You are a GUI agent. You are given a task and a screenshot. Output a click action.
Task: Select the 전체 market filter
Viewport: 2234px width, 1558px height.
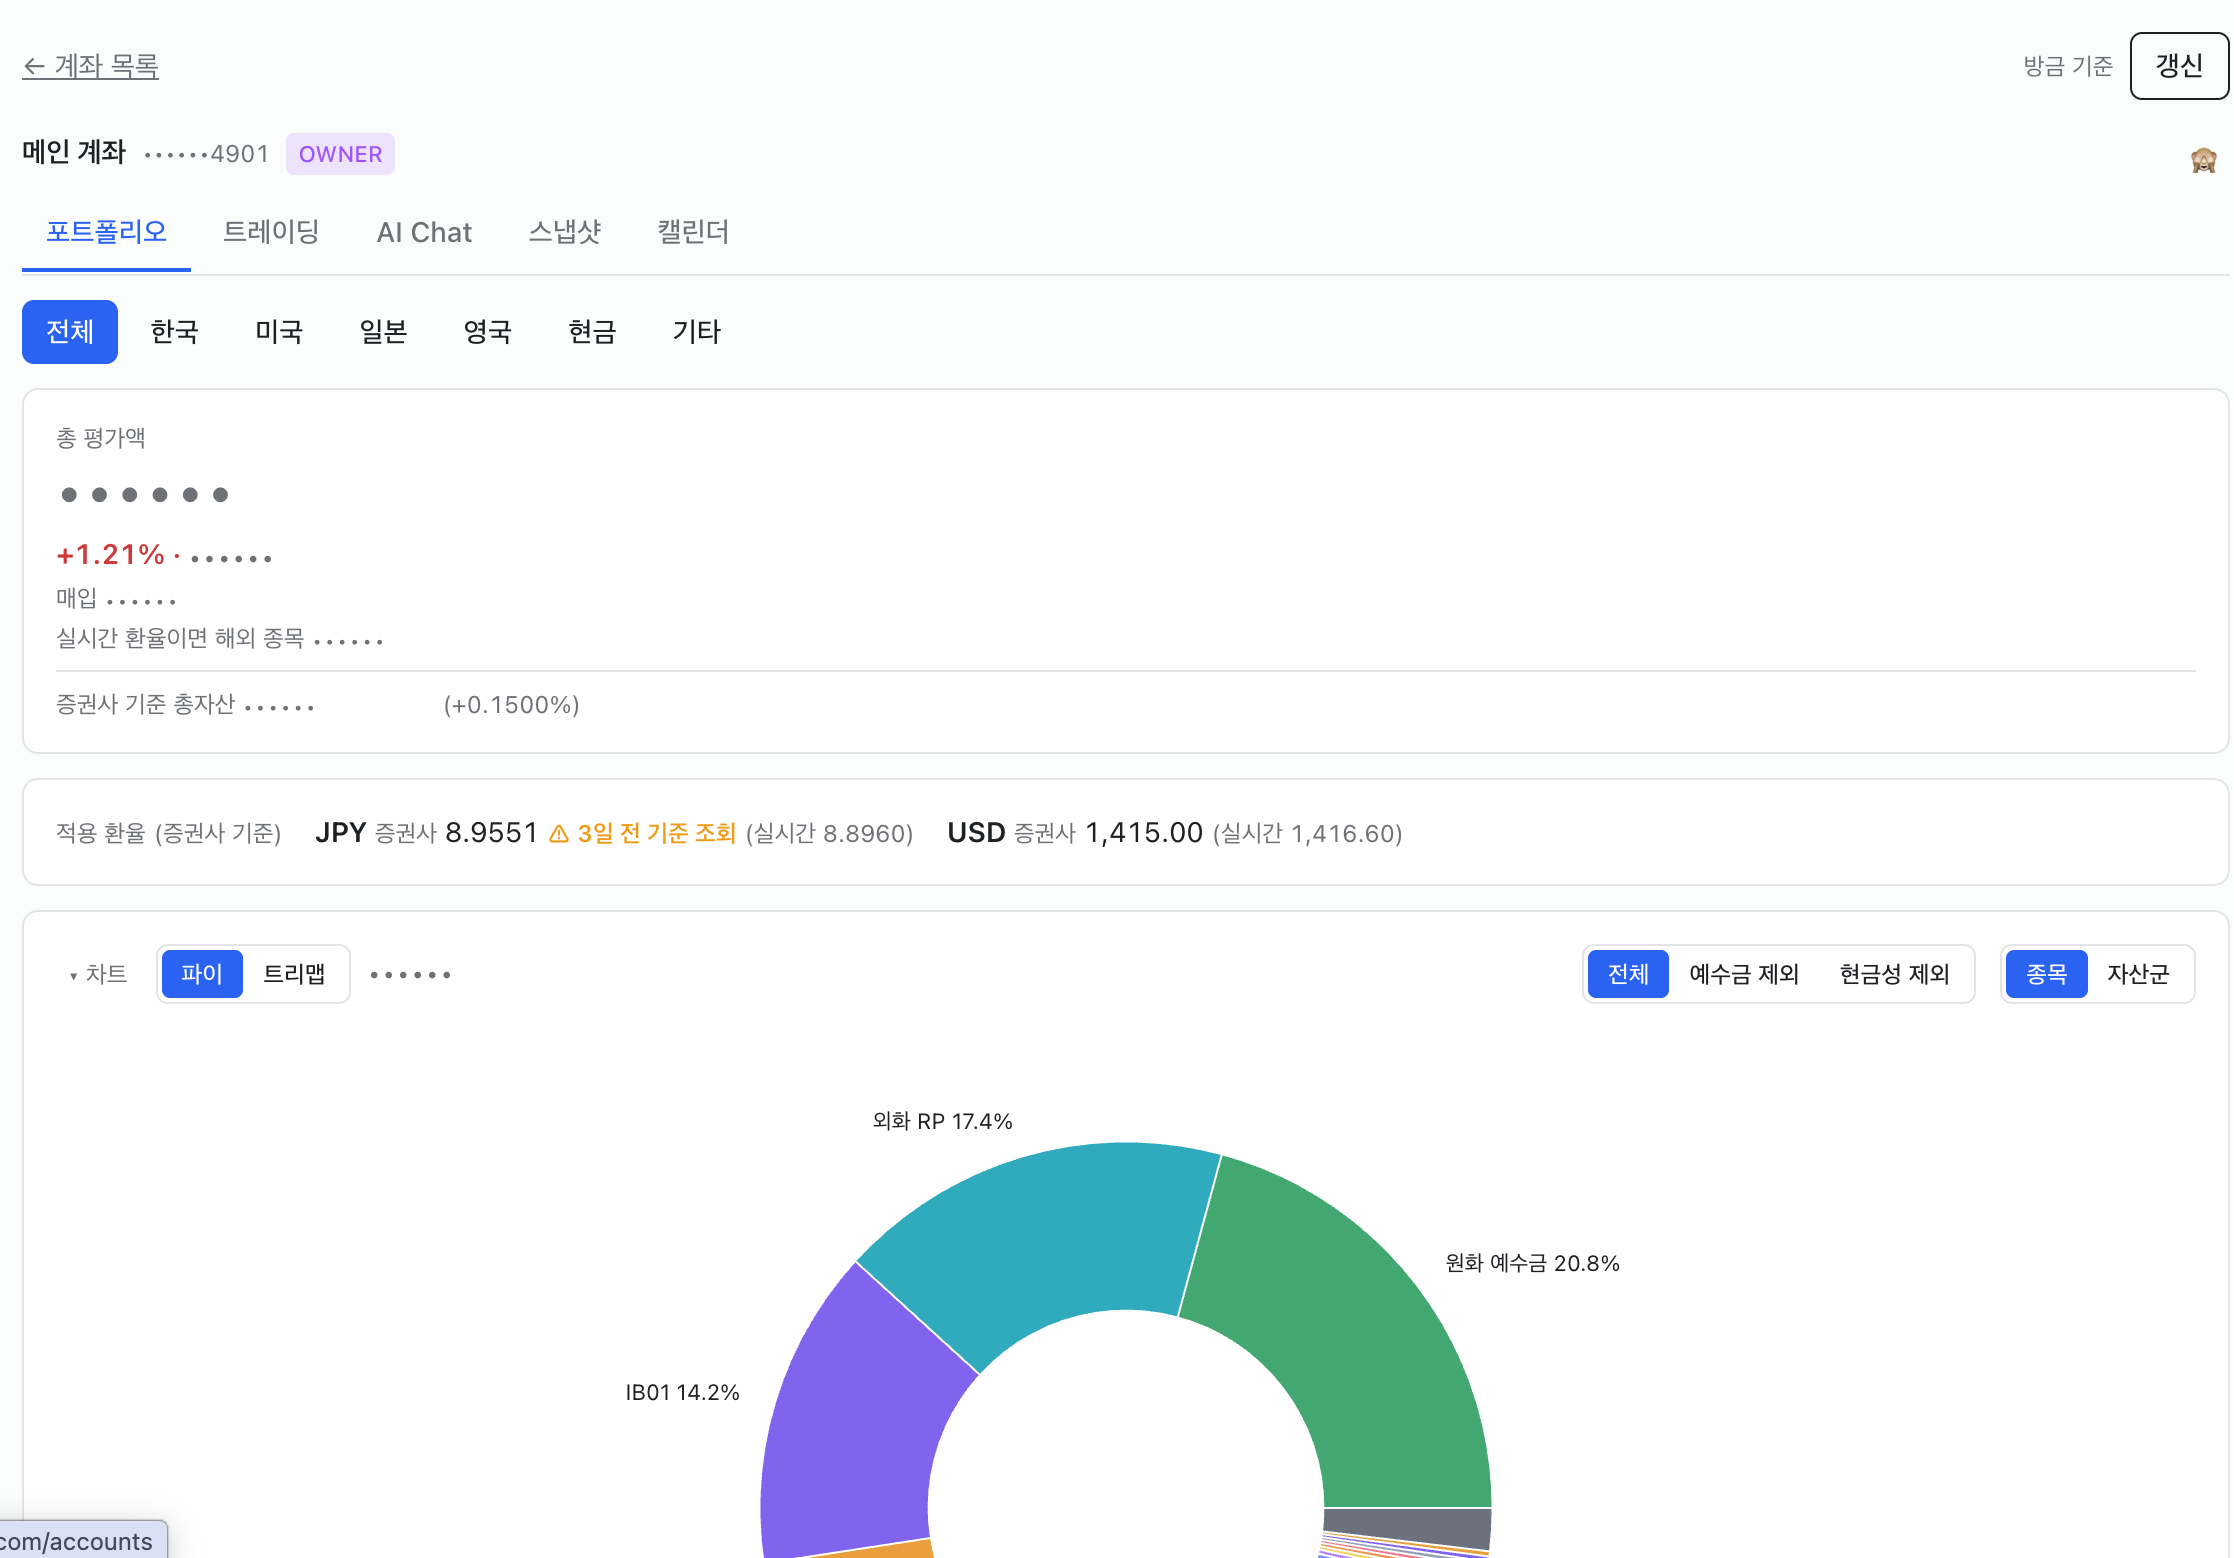pos(70,331)
